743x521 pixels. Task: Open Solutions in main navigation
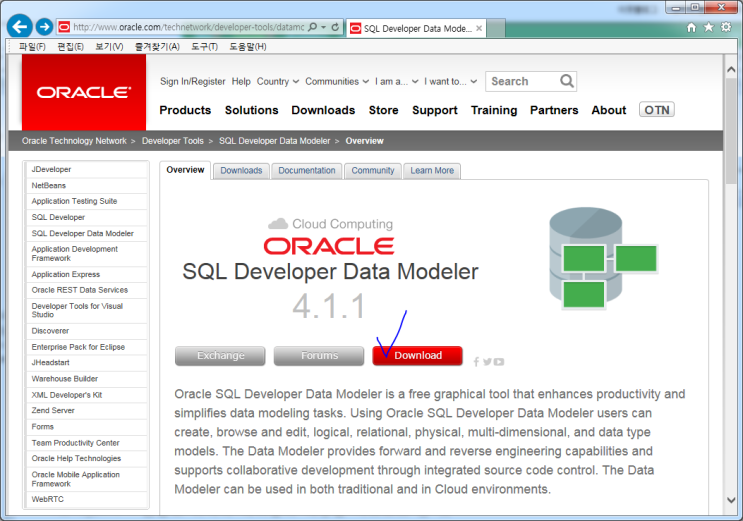(x=252, y=110)
